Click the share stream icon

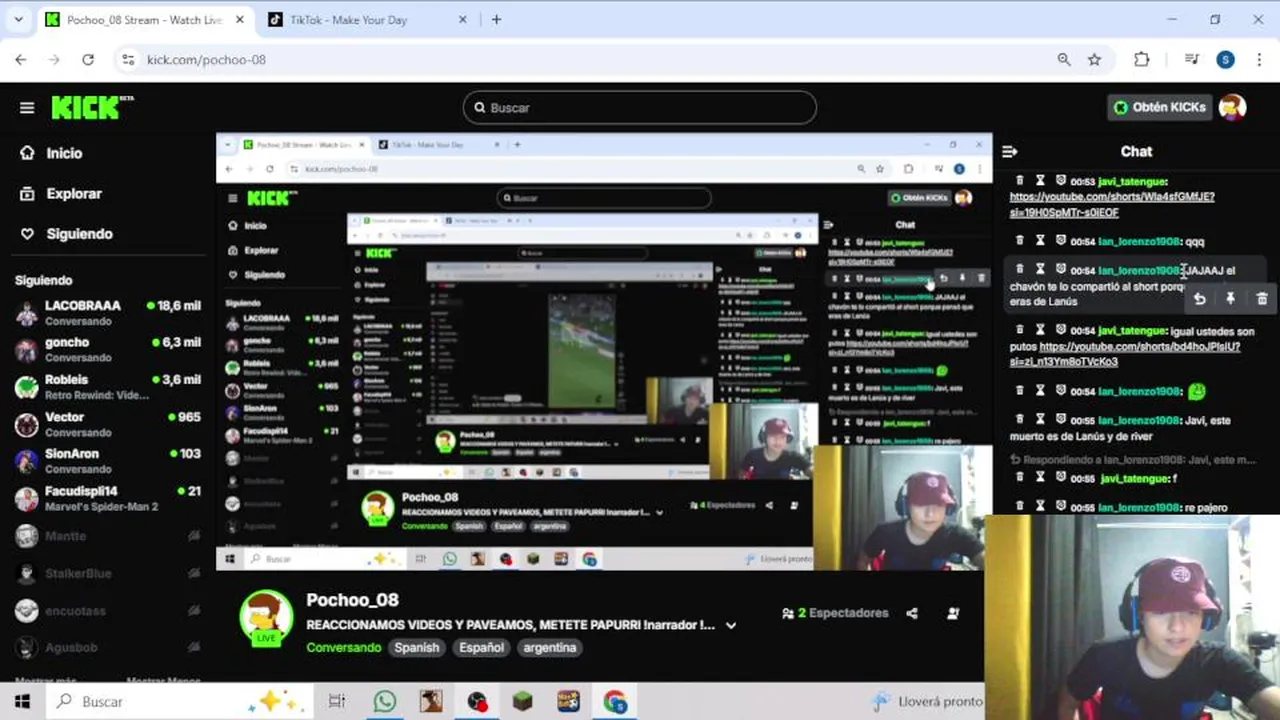912,613
